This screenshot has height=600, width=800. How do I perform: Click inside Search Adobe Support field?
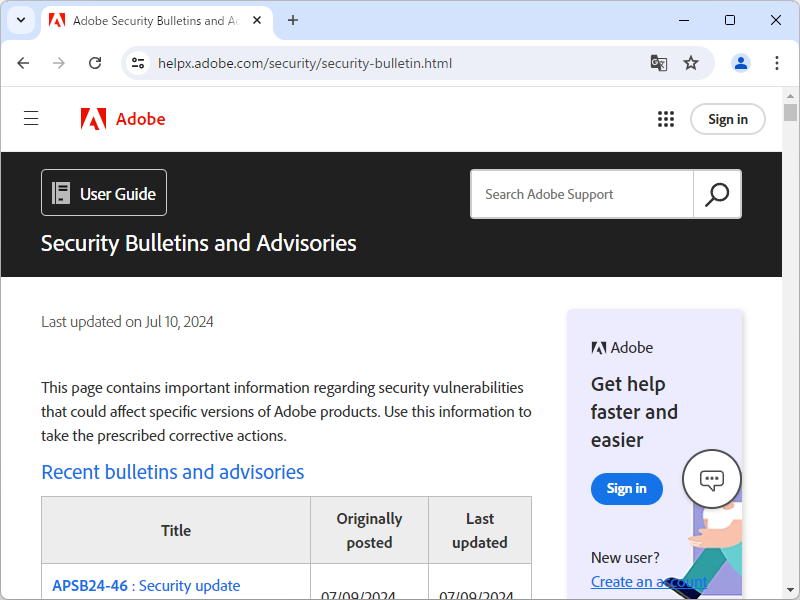582,194
